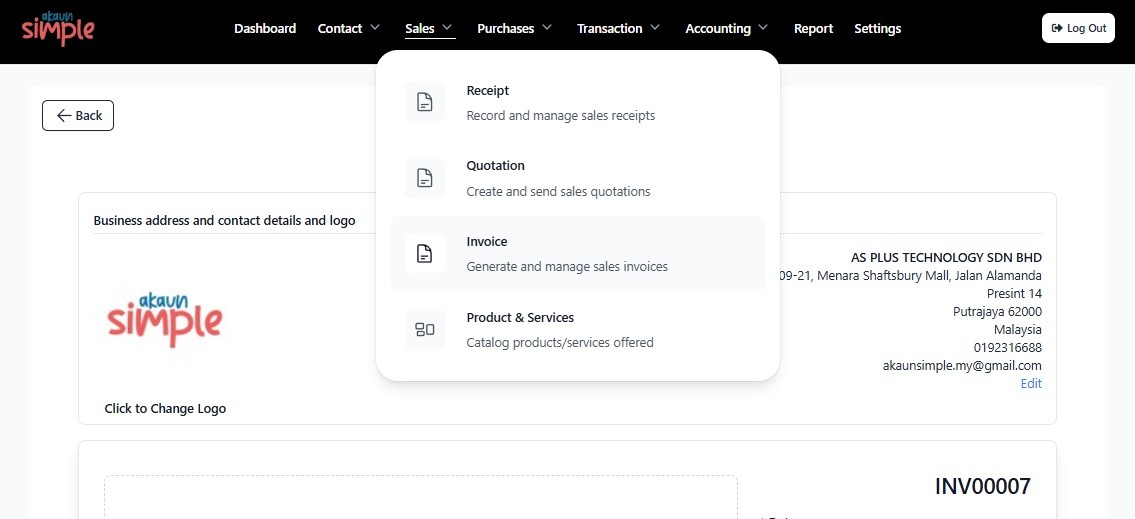Select Receipt from the Sales menu
This screenshot has height=519, width=1135.
tap(578, 103)
